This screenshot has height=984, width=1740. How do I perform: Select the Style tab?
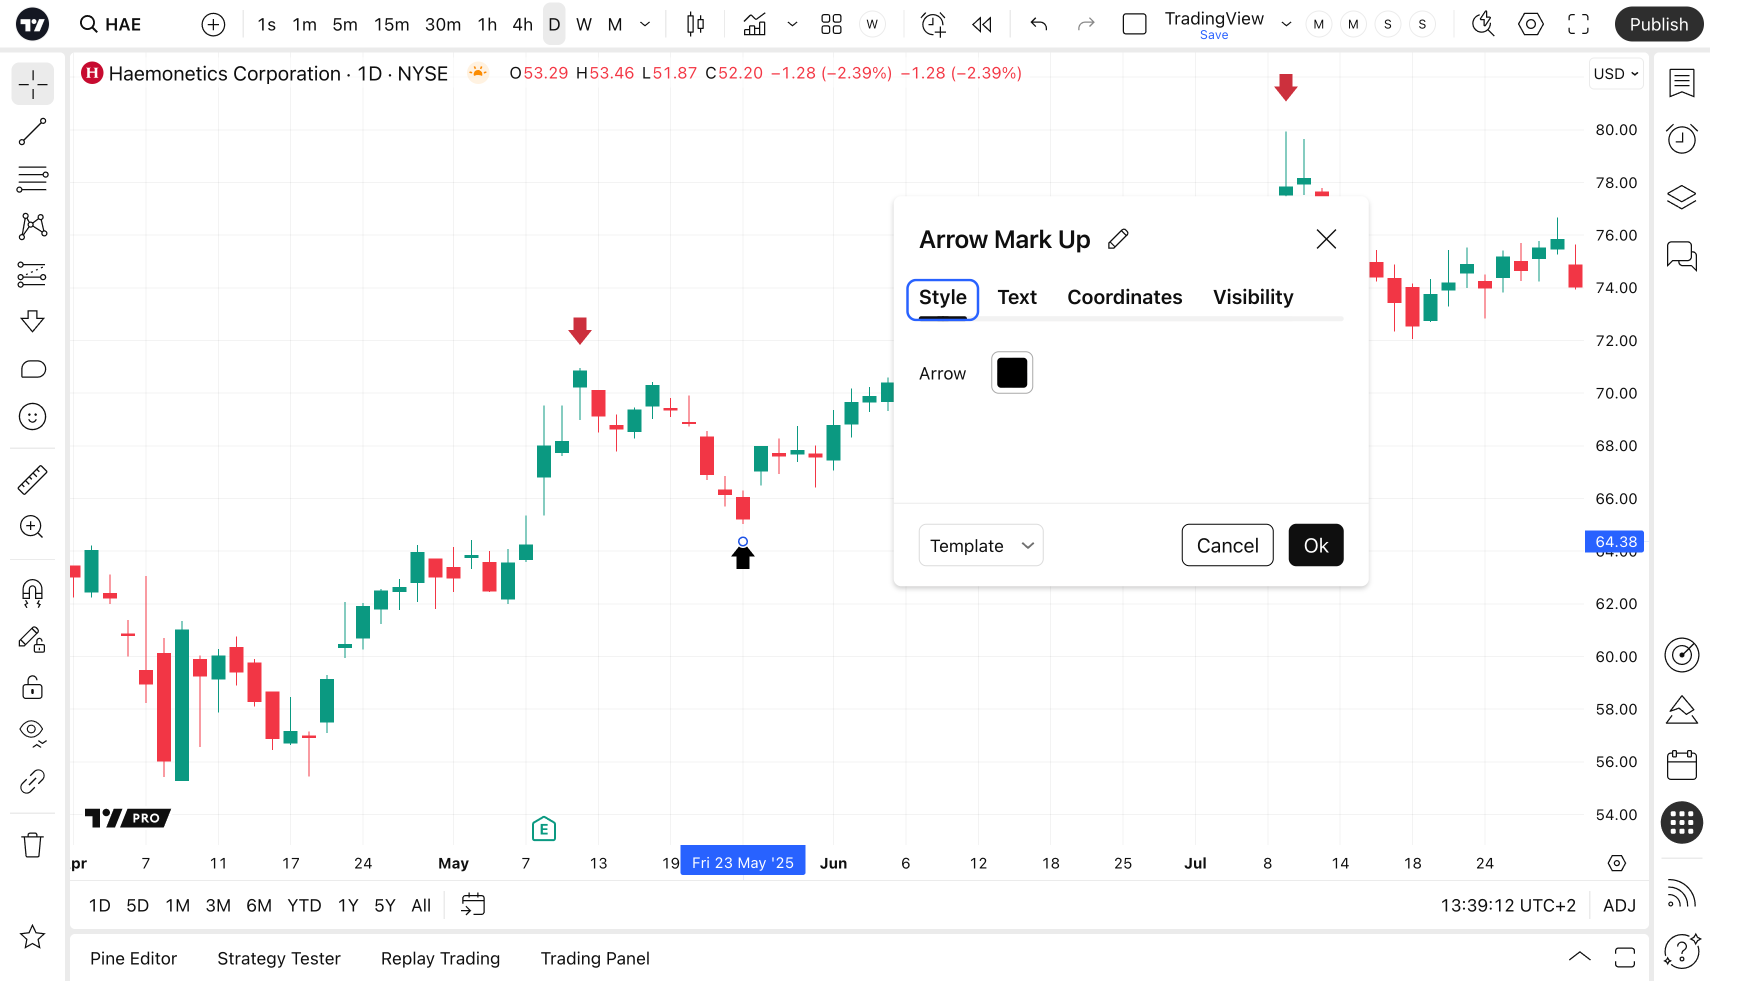click(x=943, y=298)
